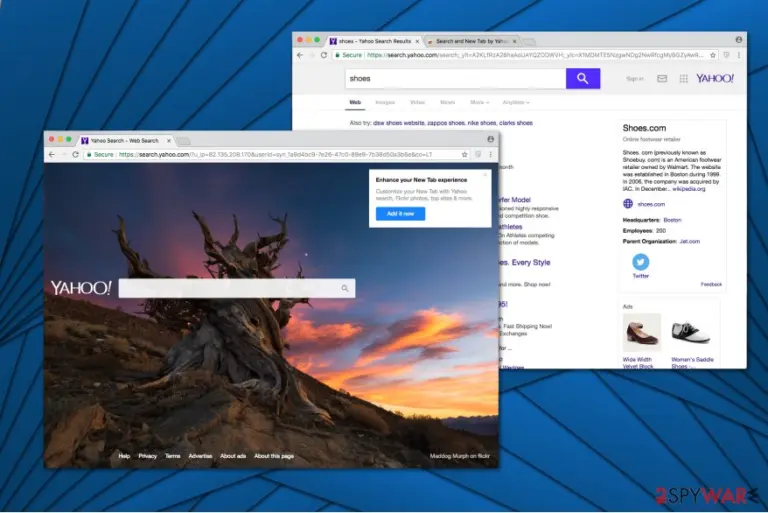Open Chrome menu in the front Yahoo window
768x513 pixels.
point(490,154)
